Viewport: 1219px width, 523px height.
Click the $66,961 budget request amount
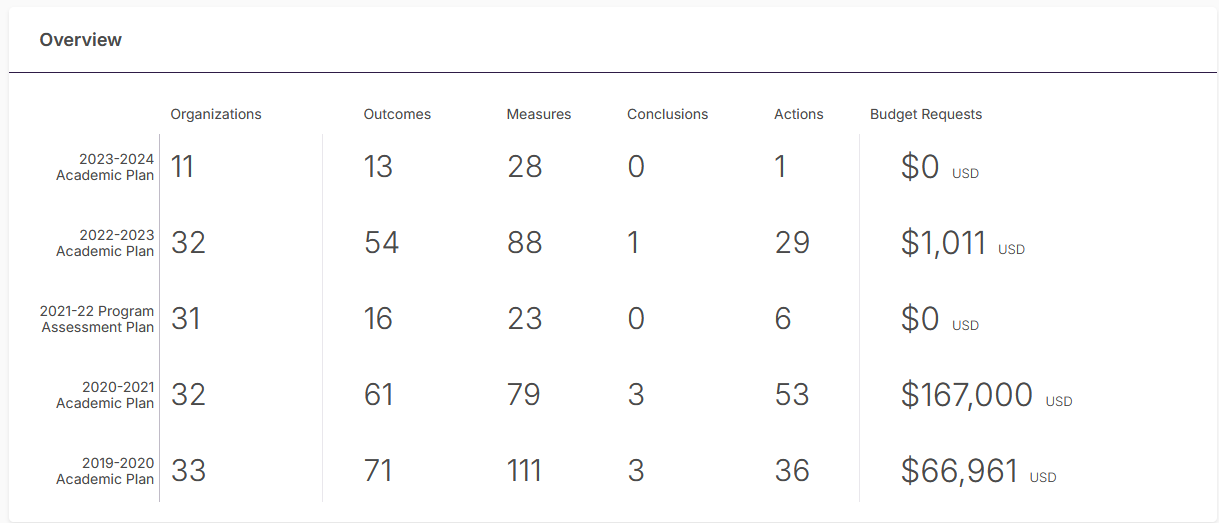959,471
